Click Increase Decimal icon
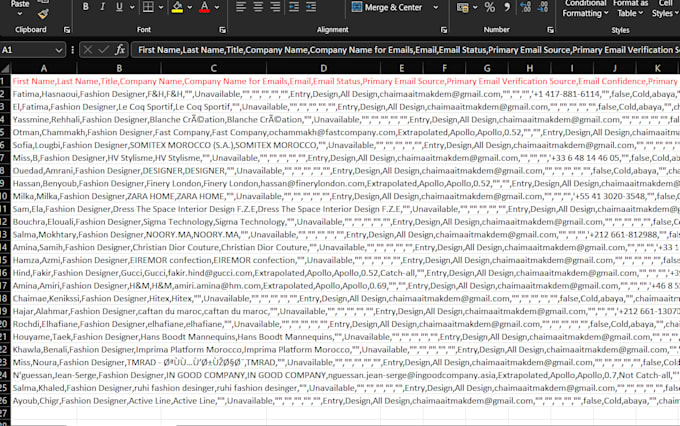The image size is (680, 426). point(526,7)
